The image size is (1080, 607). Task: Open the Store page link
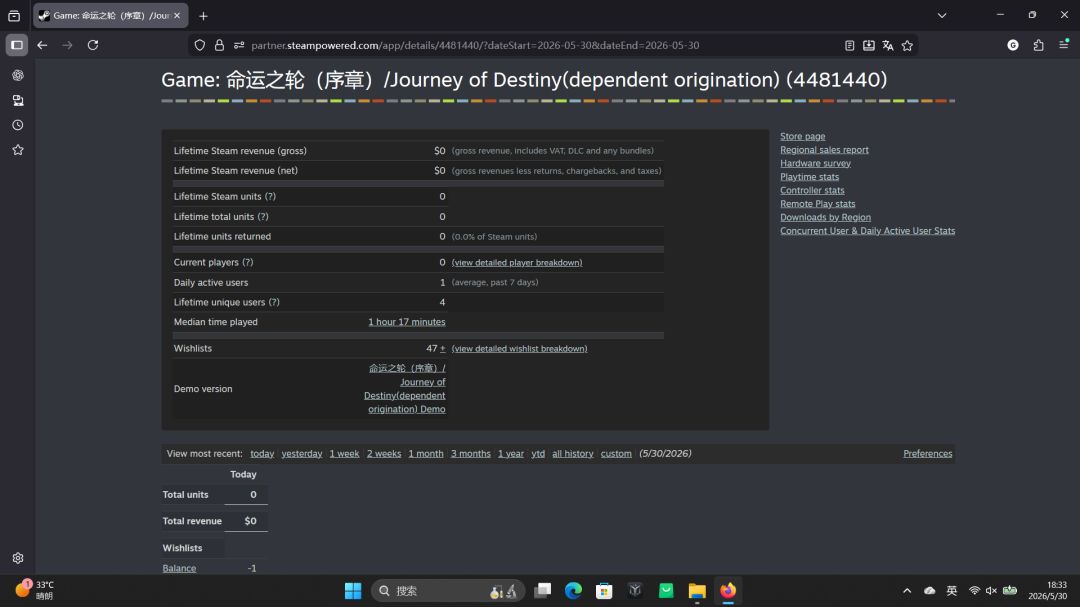(x=802, y=136)
